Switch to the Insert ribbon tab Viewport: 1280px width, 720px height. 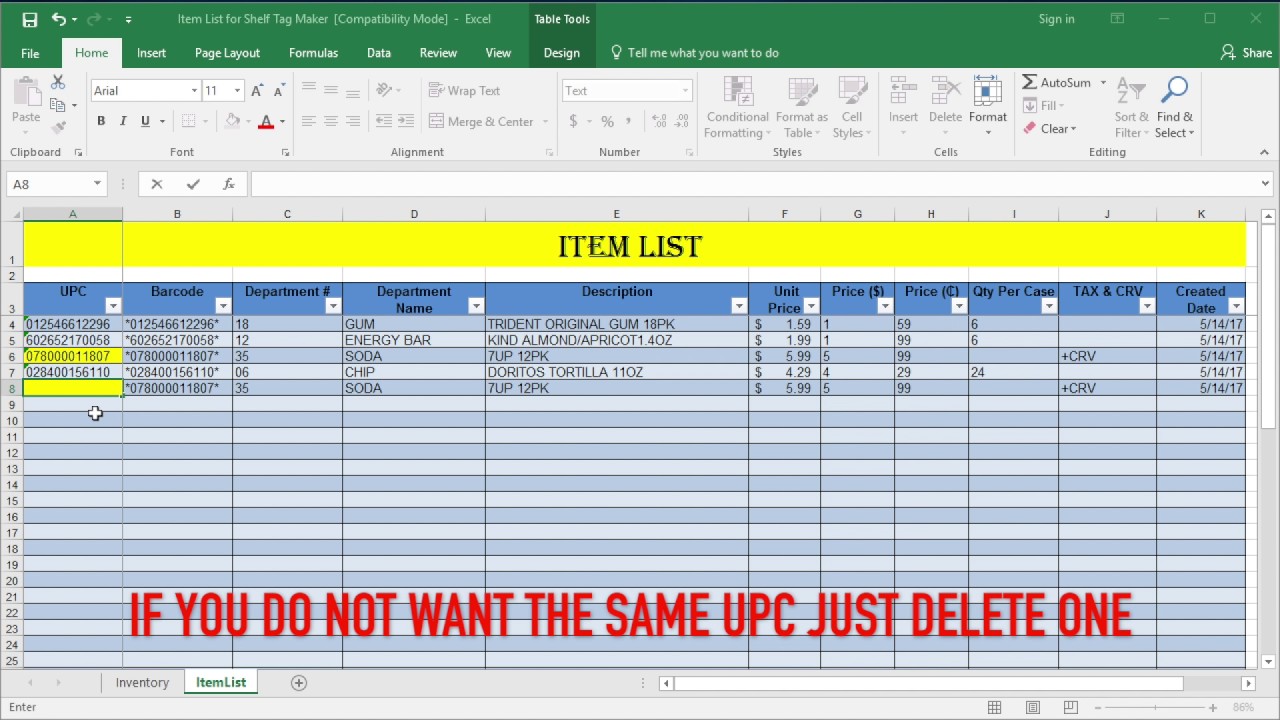(152, 53)
